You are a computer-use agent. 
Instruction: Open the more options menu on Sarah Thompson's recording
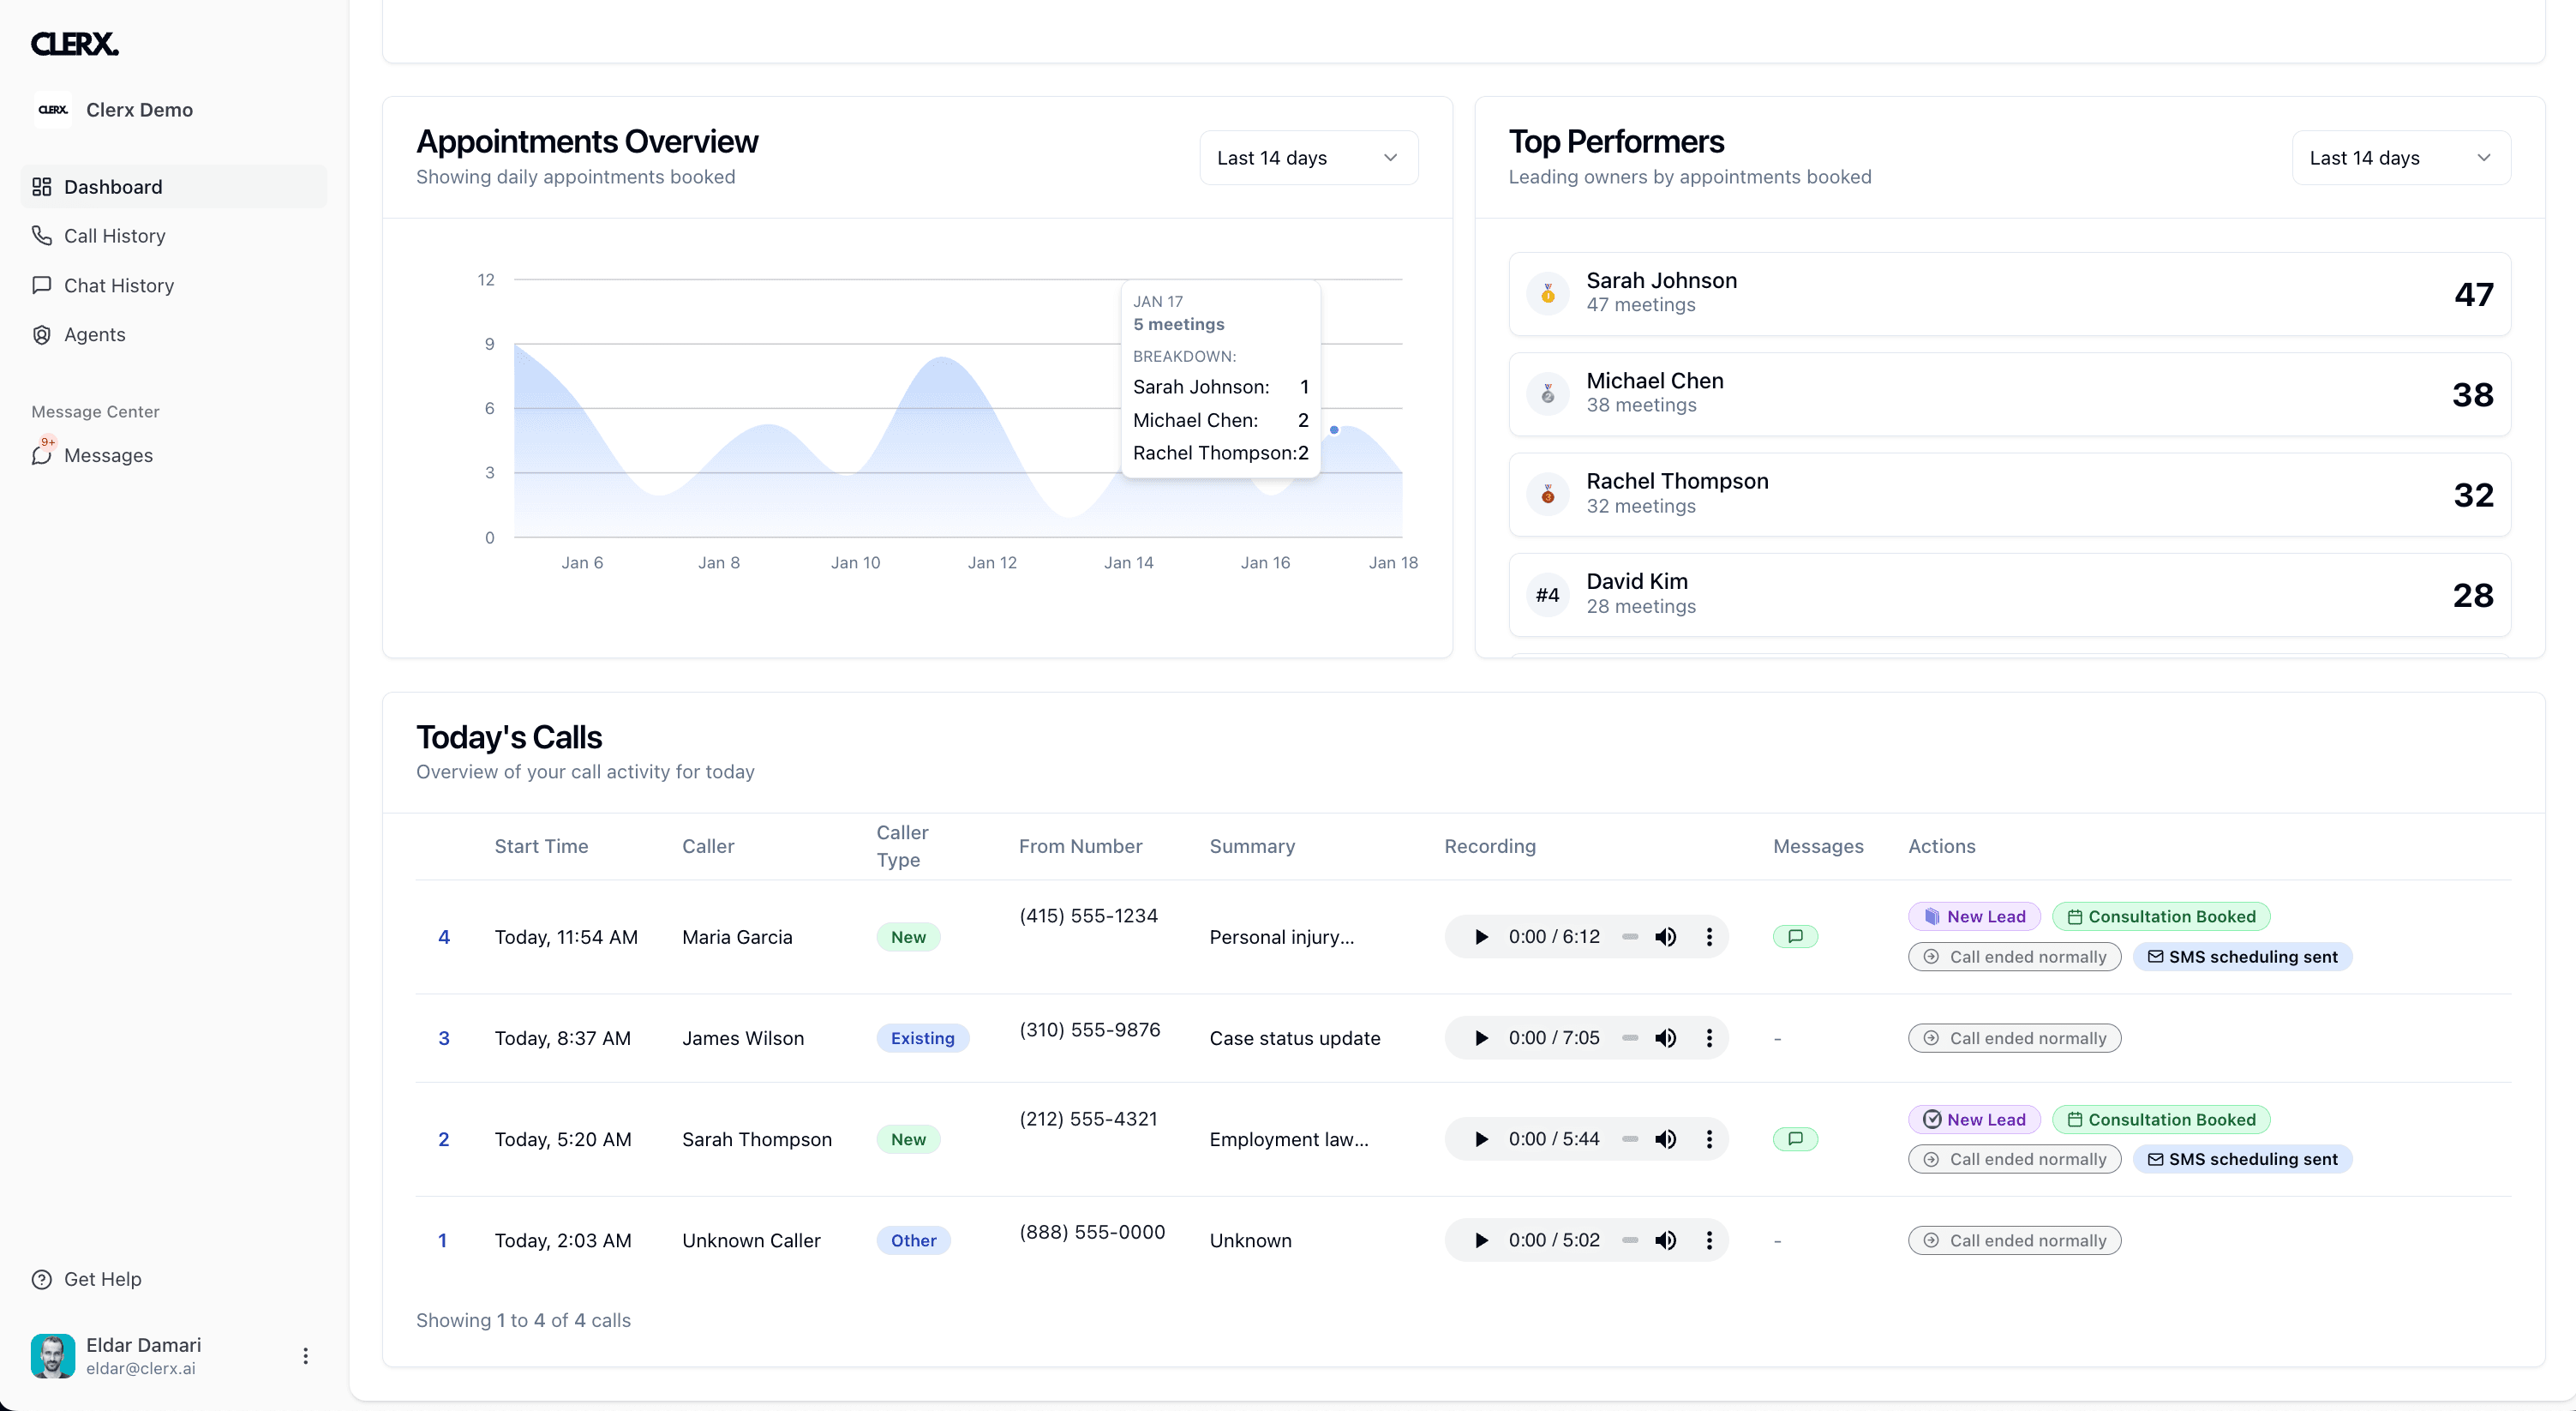pyautogui.click(x=1709, y=1139)
